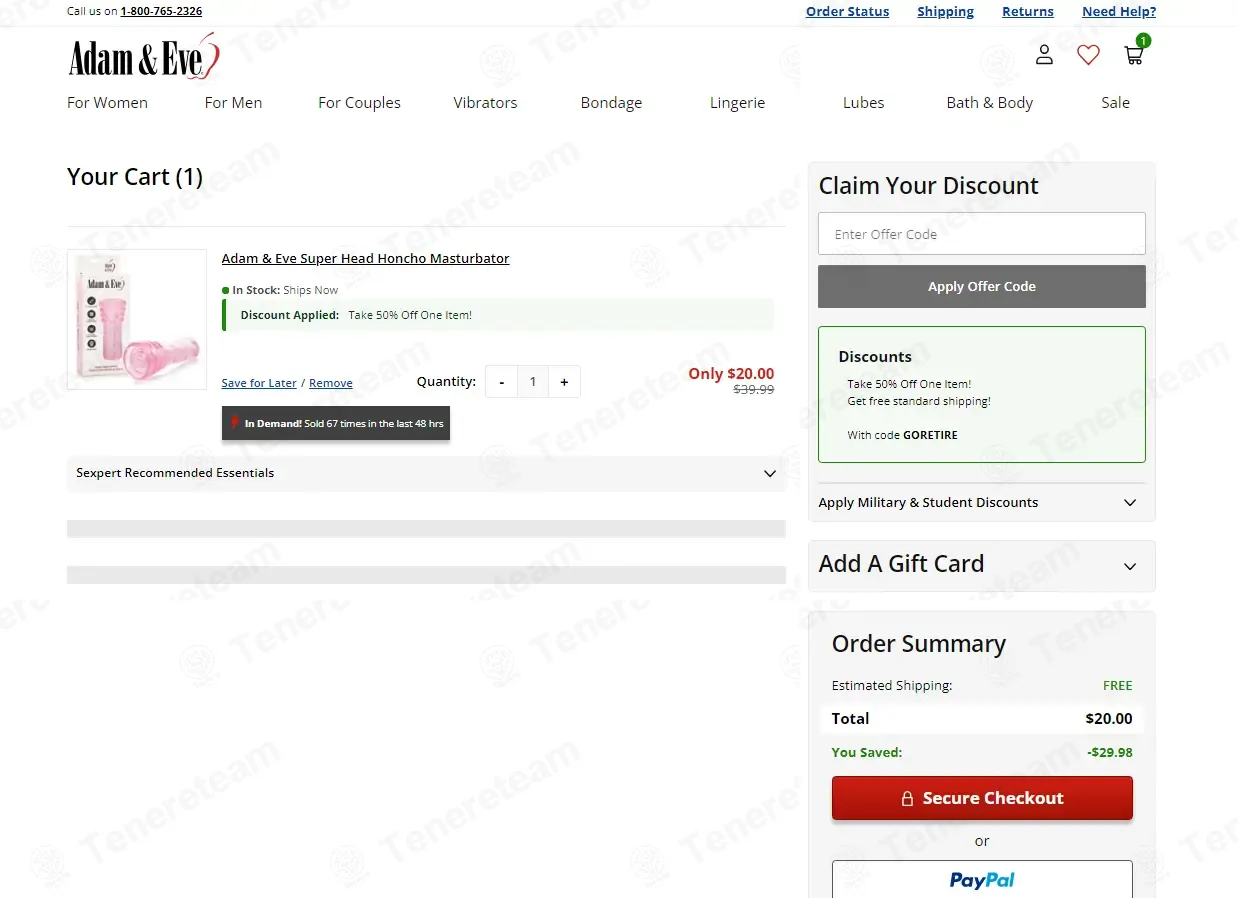Expand Apply Military & Student Discounts
The image size is (1238, 898).
[x=981, y=502]
